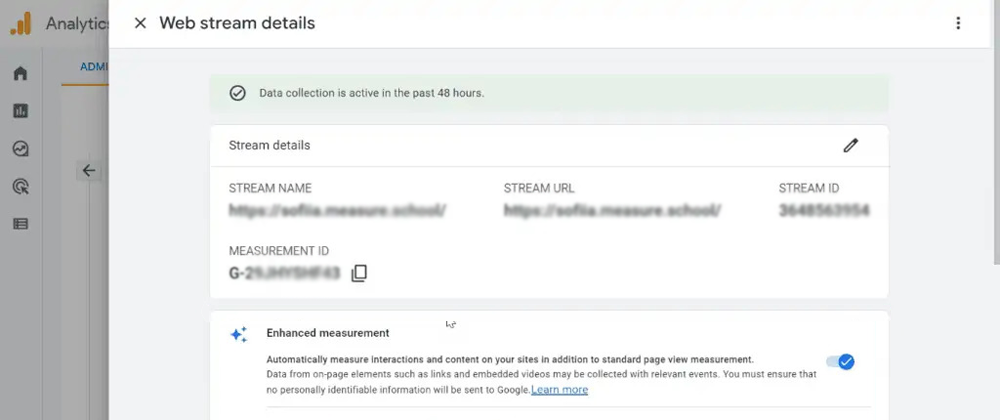Select the Admin tab

click(94, 67)
